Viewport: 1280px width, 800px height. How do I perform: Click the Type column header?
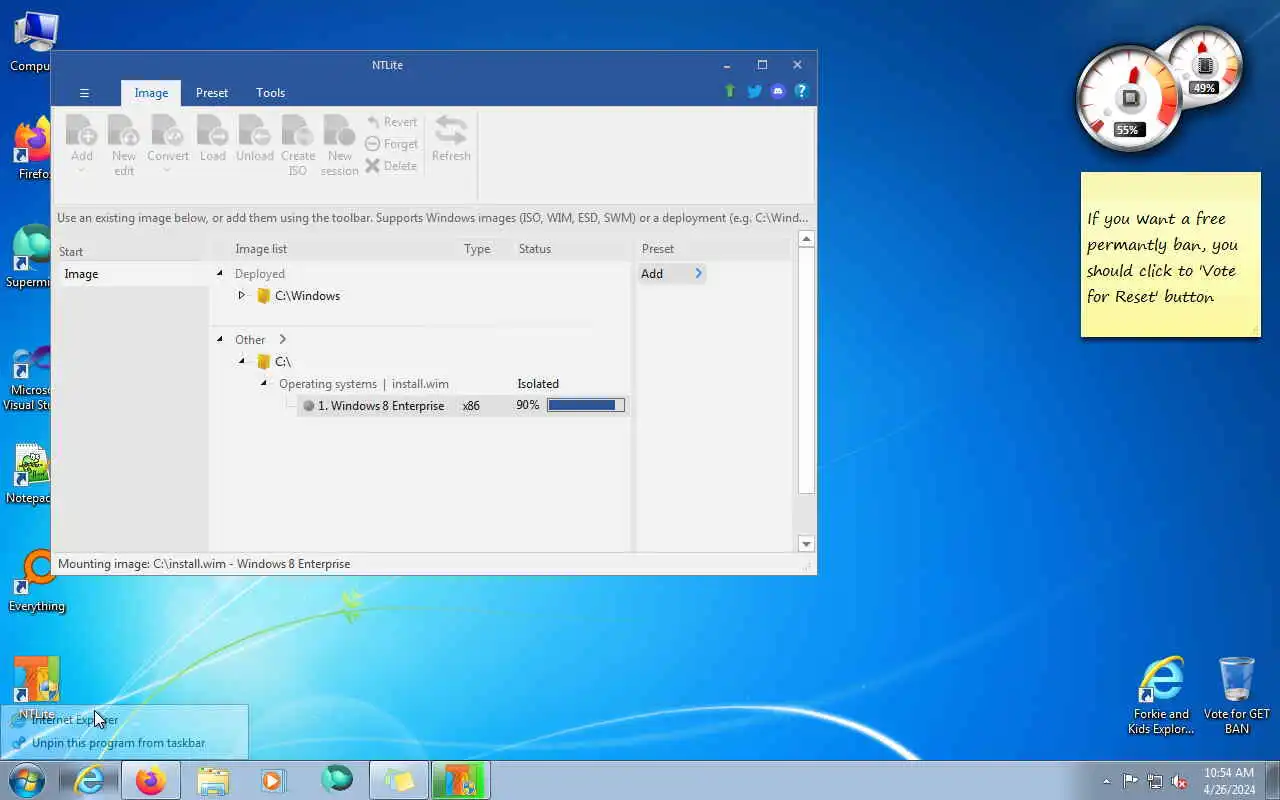(477, 249)
